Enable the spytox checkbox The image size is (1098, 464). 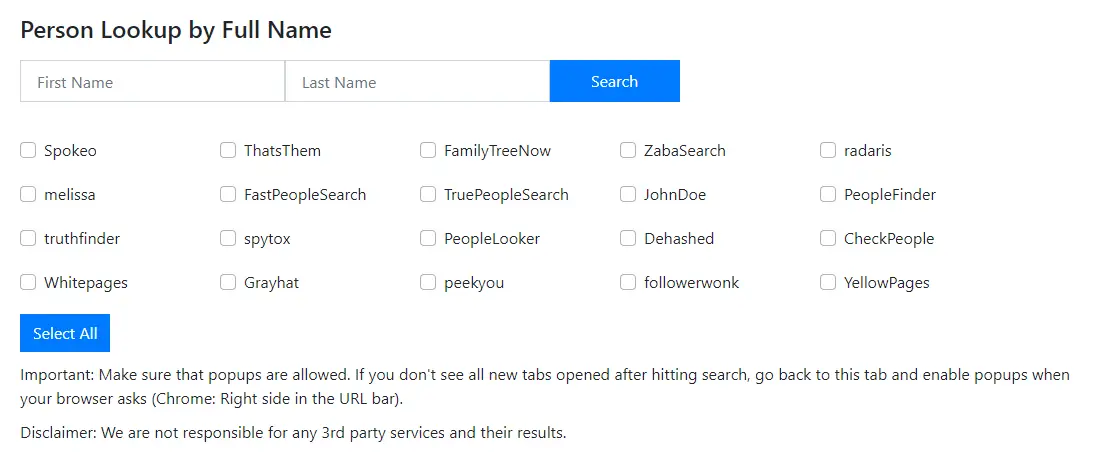(228, 239)
